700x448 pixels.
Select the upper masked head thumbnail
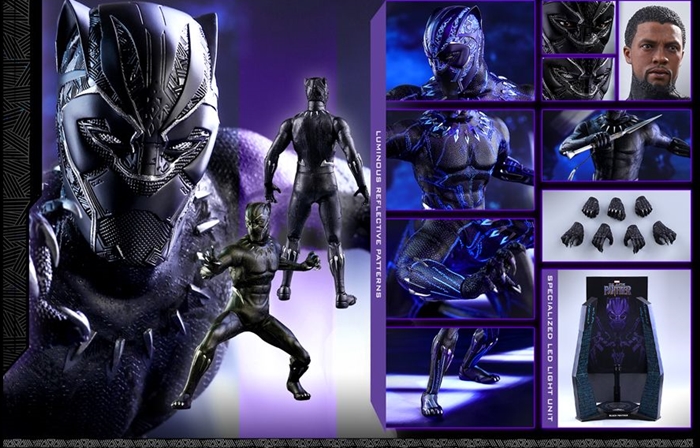point(579,27)
